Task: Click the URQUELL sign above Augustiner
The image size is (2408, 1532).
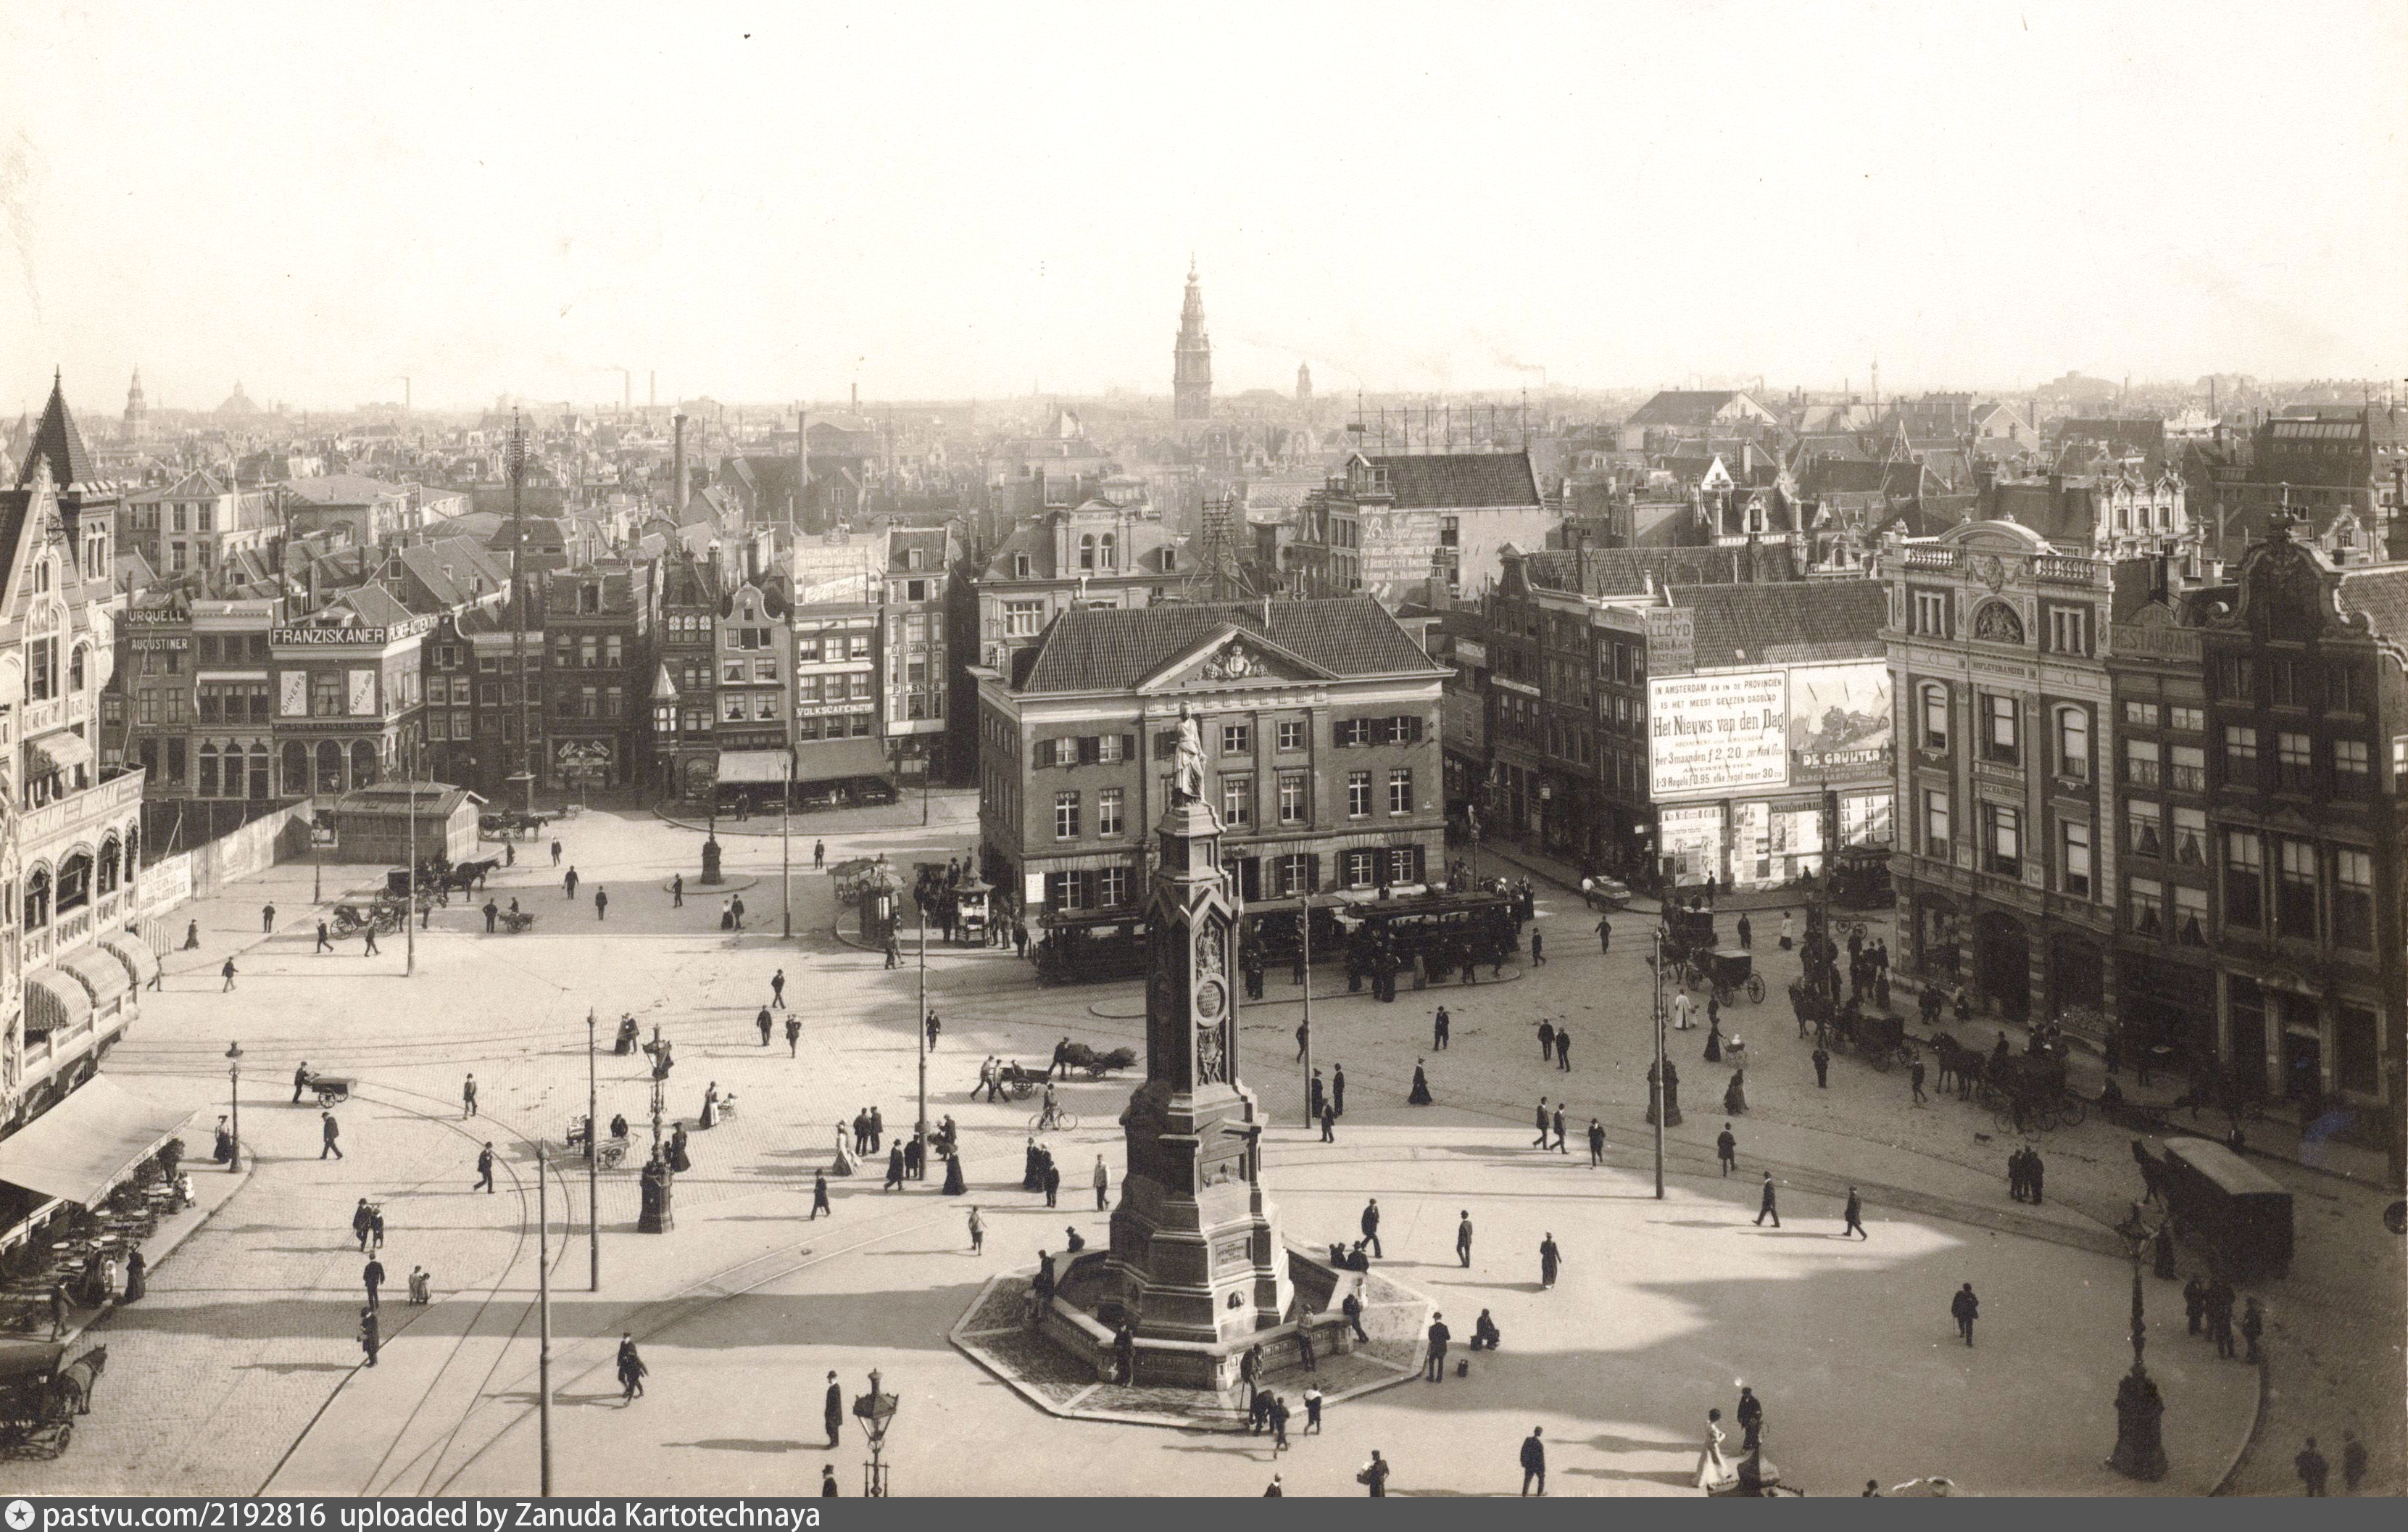Action: click(157, 617)
